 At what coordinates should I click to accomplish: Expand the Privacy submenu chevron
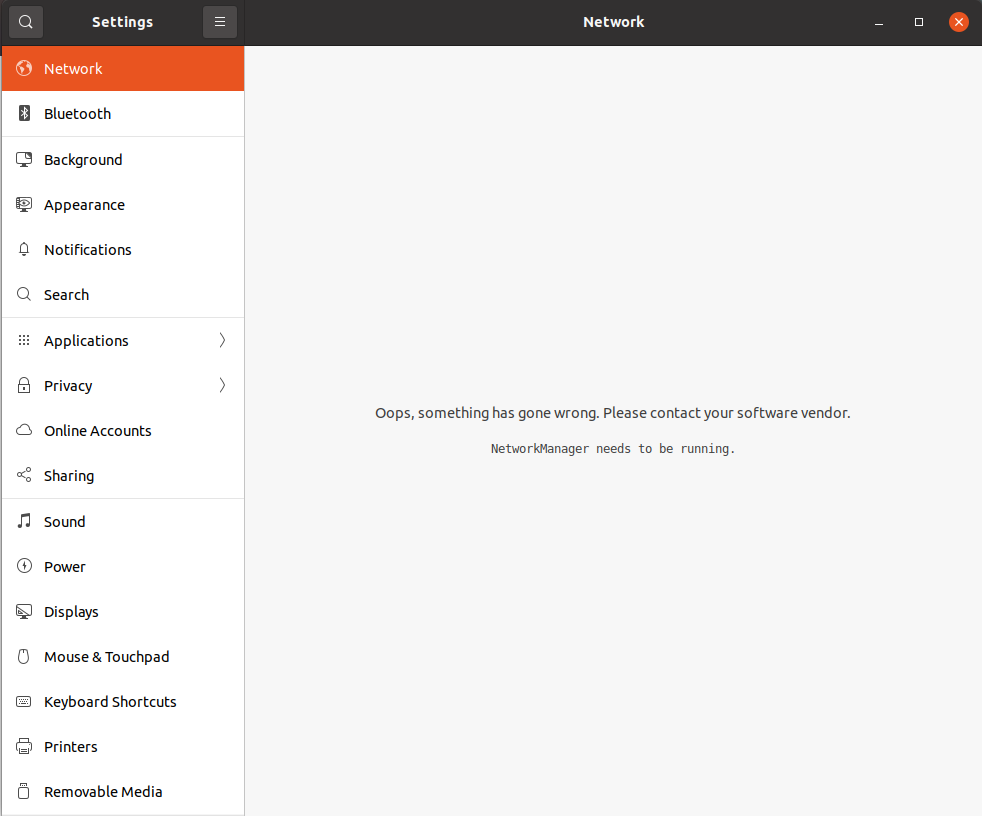pyautogui.click(x=222, y=385)
